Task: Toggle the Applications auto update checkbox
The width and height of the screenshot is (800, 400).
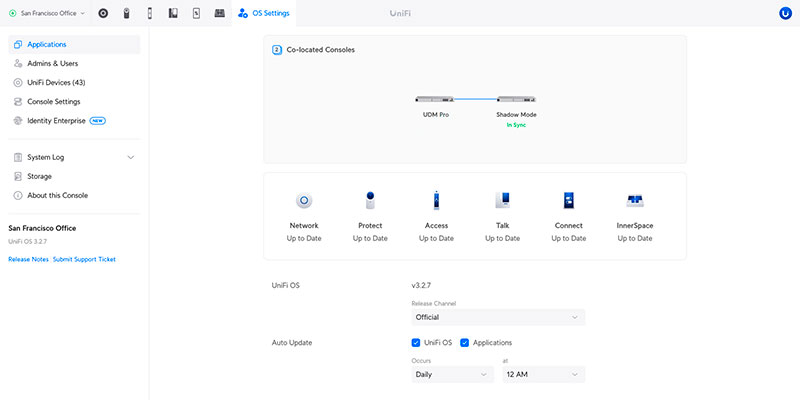Action: point(465,343)
